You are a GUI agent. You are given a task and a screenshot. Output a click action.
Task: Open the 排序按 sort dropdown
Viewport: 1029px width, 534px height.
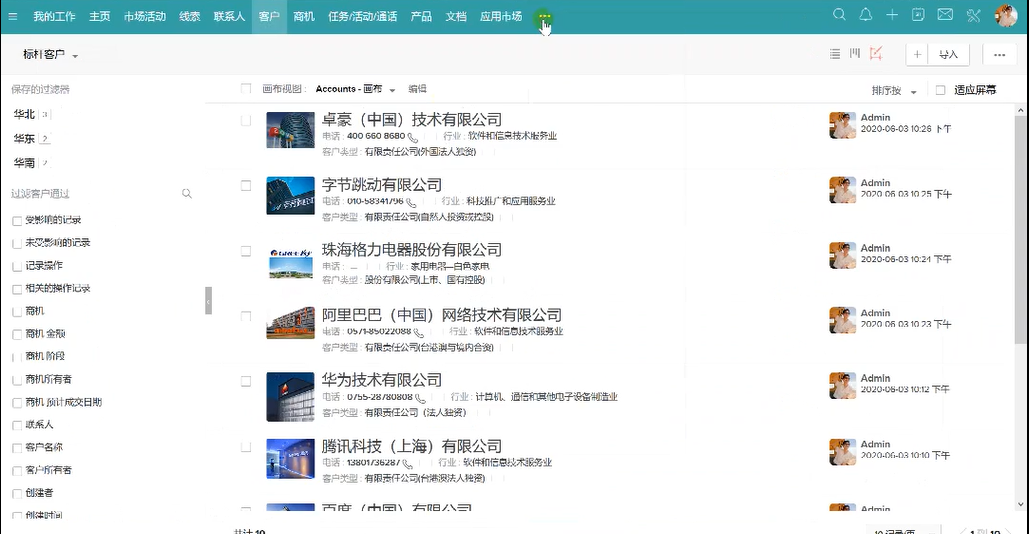(x=893, y=91)
